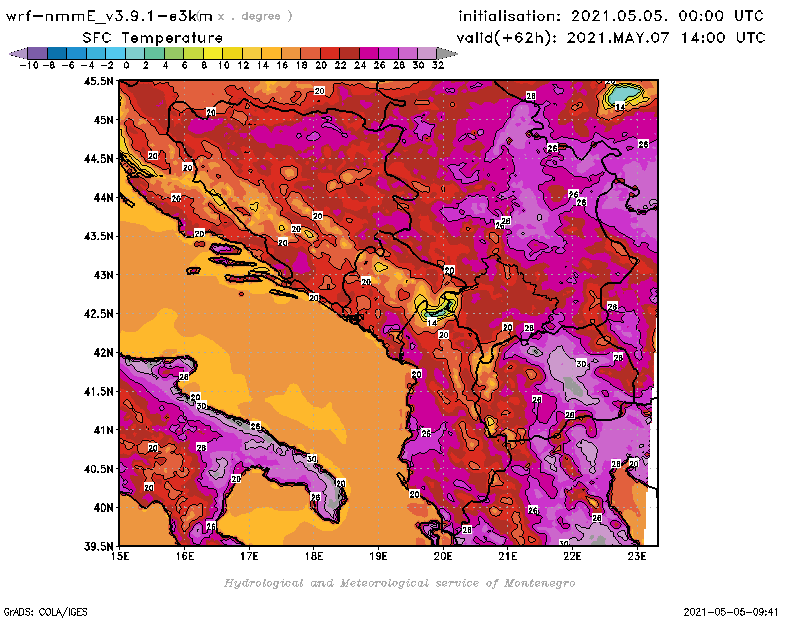The image size is (800, 618).
Task: Click the '17E' longitude axis label
Action: pyautogui.click(x=249, y=556)
